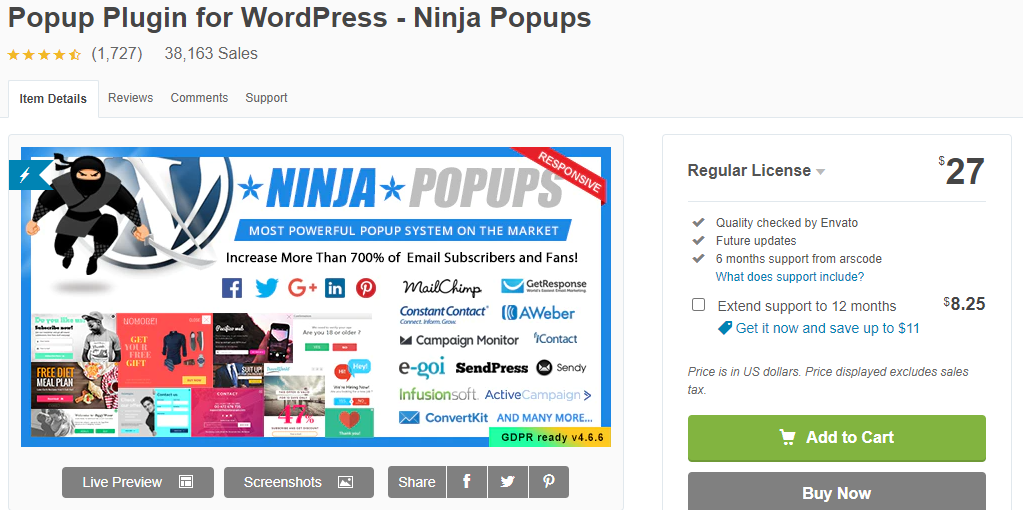Screen dimensions: 1023x510
Task: Share item via Pinterest icon button
Action: pyautogui.click(x=549, y=482)
